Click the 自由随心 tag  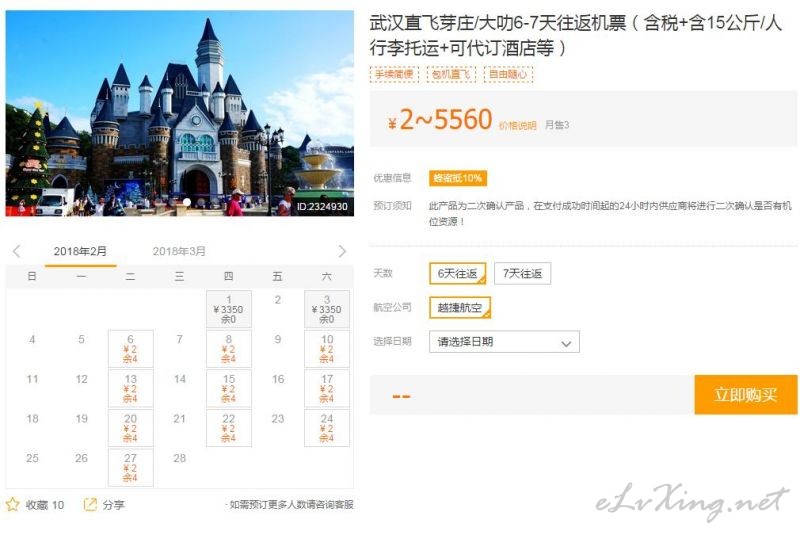coord(508,74)
